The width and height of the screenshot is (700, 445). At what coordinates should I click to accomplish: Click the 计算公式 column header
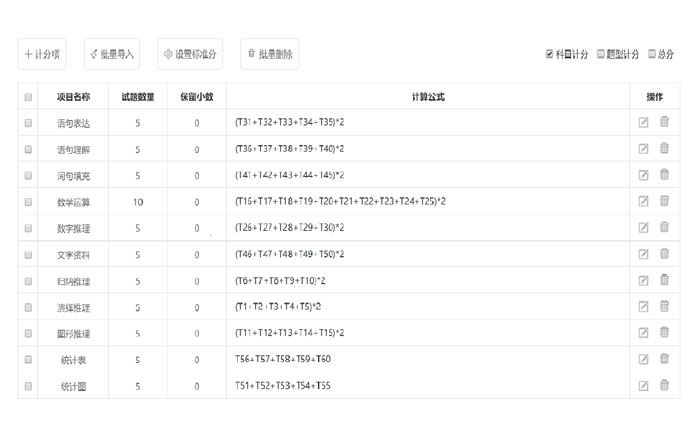pyautogui.click(x=428, y=97)
